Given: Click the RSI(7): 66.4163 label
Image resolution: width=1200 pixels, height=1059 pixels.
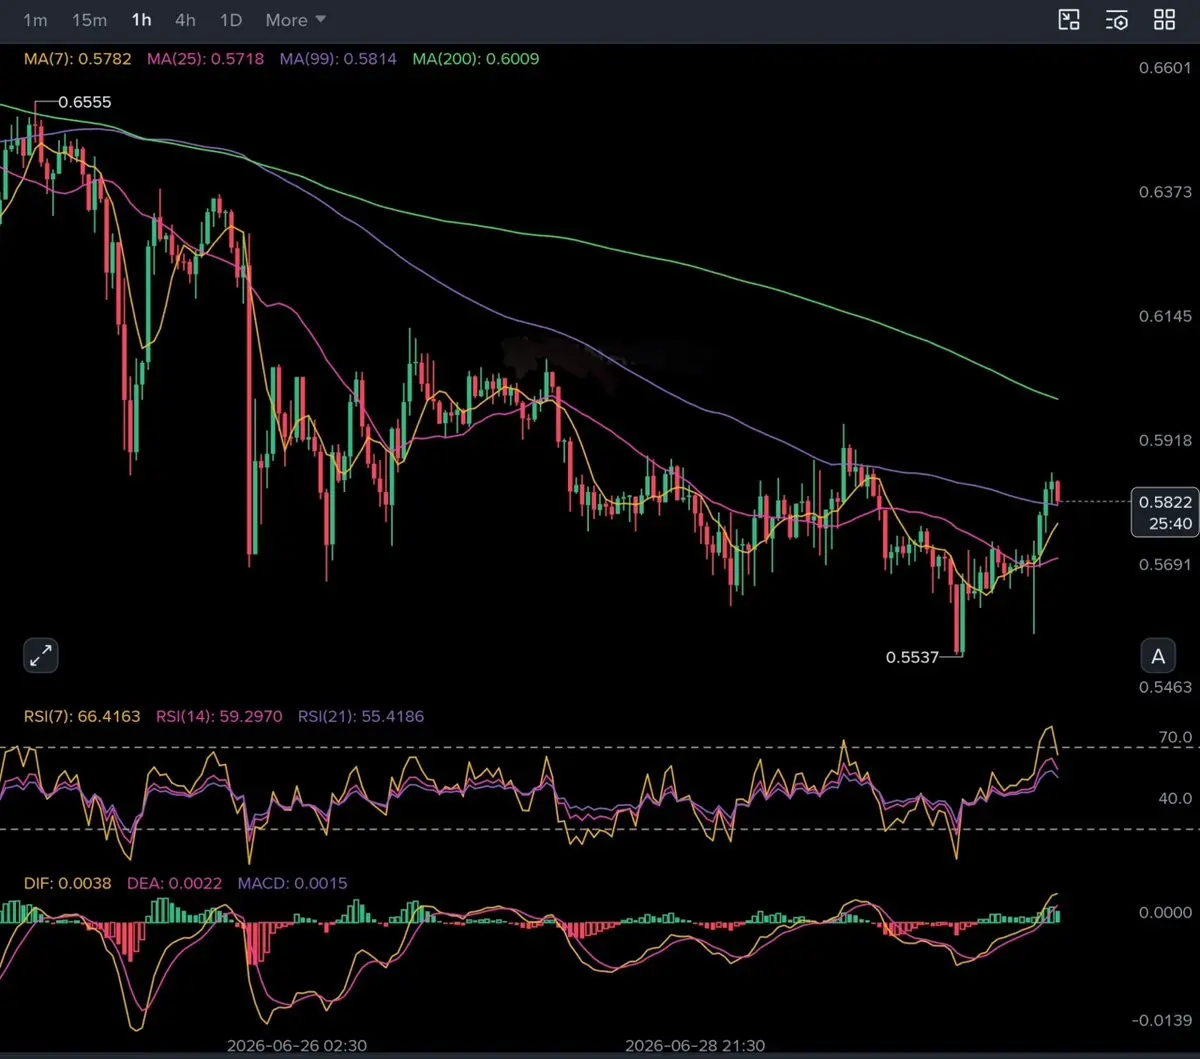Looking at the screenshot, I should (x=83, y=716).
